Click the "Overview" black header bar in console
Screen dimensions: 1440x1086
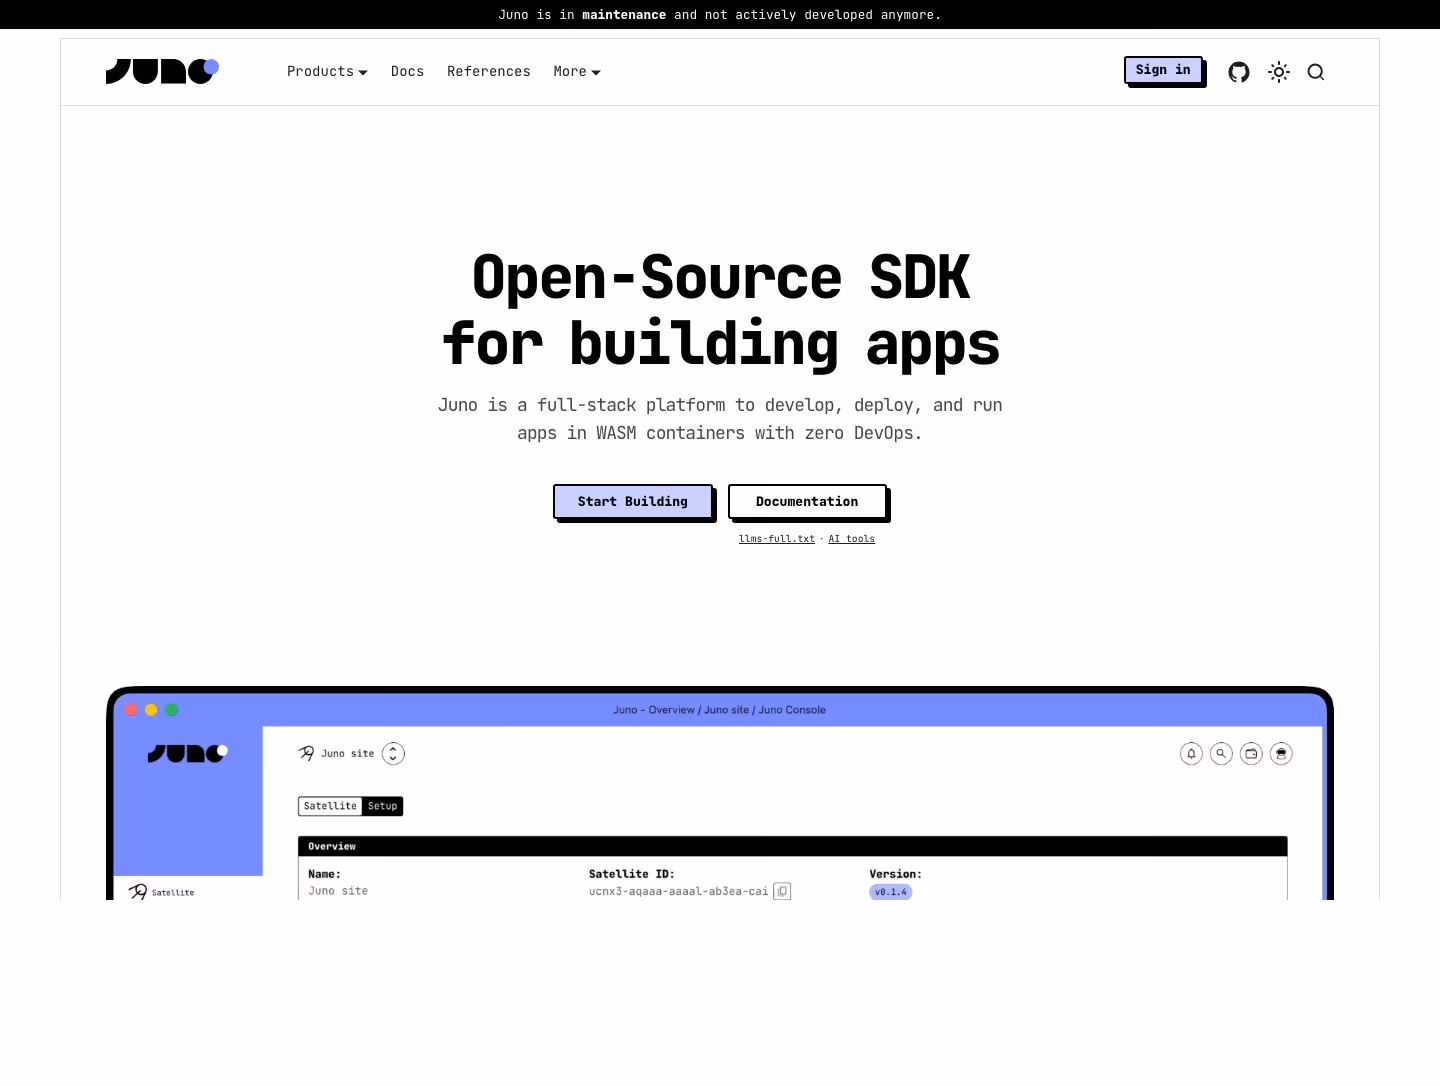point(793,846)
